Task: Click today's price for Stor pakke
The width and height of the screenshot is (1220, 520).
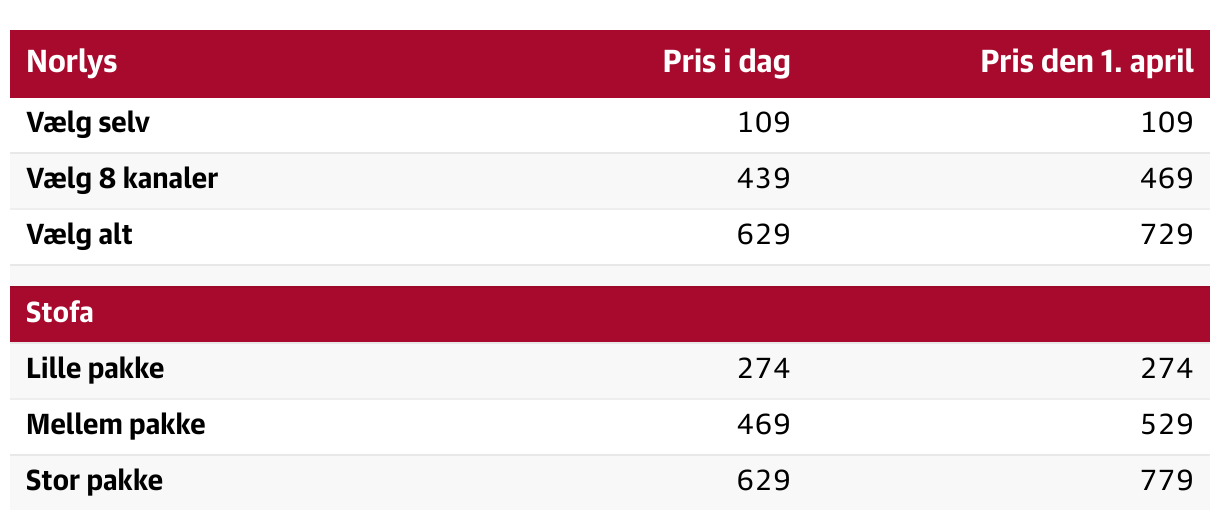Action: (x=764, y=481)
